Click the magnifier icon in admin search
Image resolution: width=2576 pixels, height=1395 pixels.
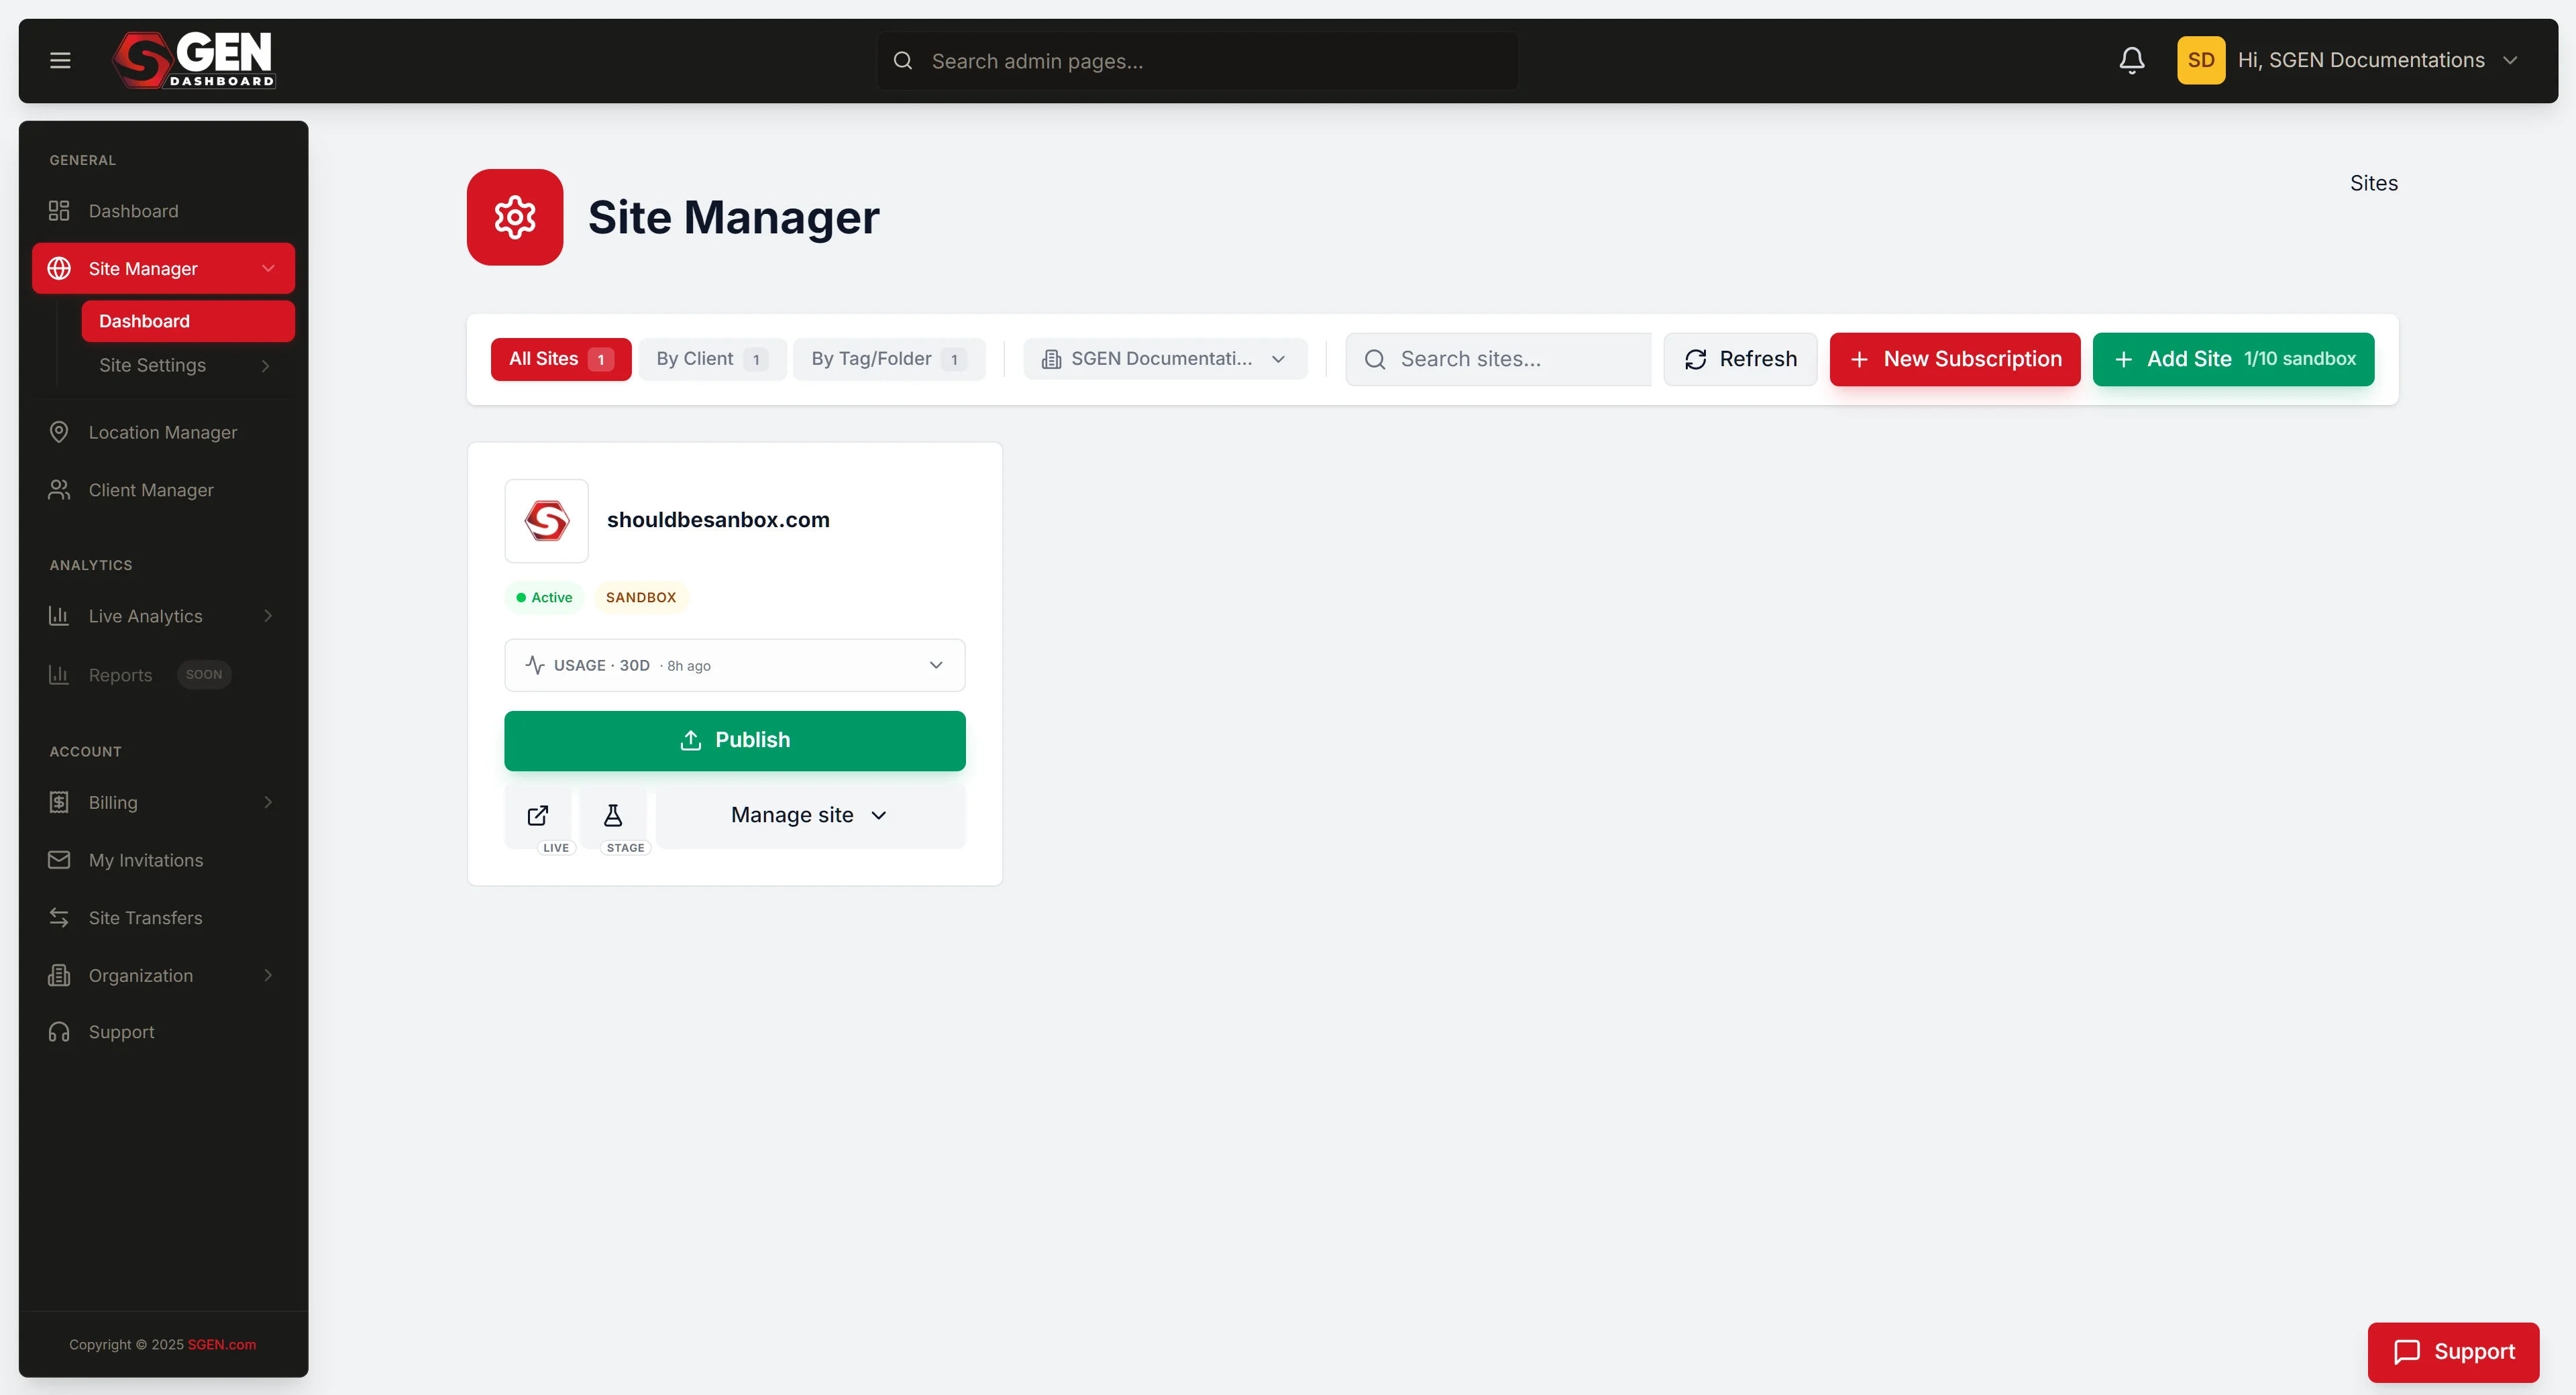[x=902, y=61]
